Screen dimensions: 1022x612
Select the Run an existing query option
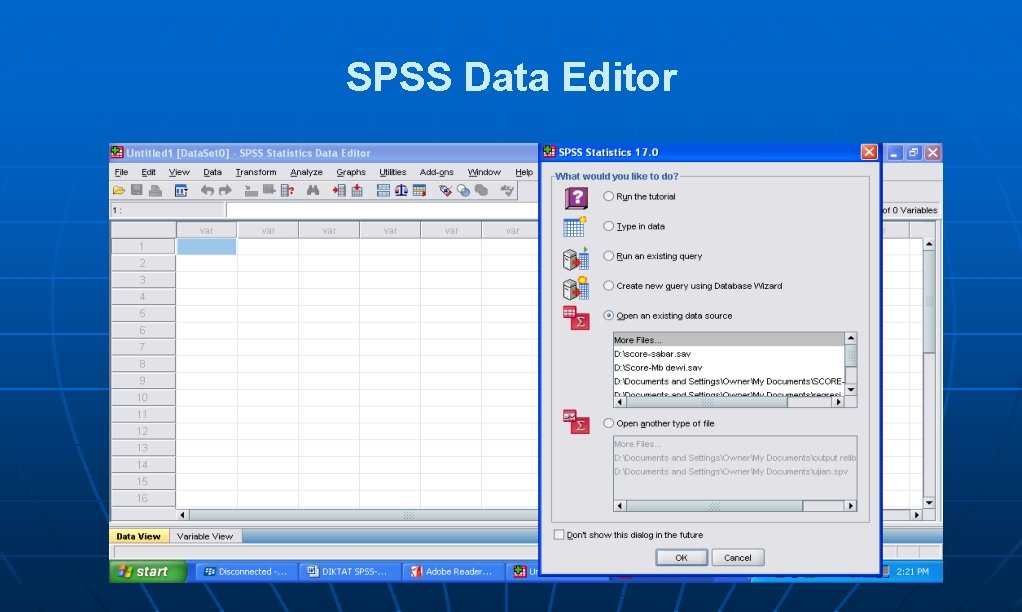608,255
